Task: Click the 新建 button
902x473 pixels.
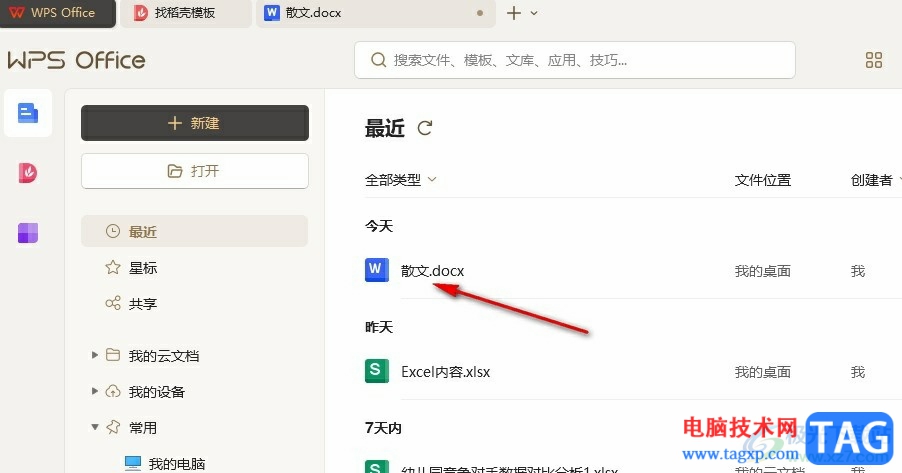Action: tap(194, 123)
